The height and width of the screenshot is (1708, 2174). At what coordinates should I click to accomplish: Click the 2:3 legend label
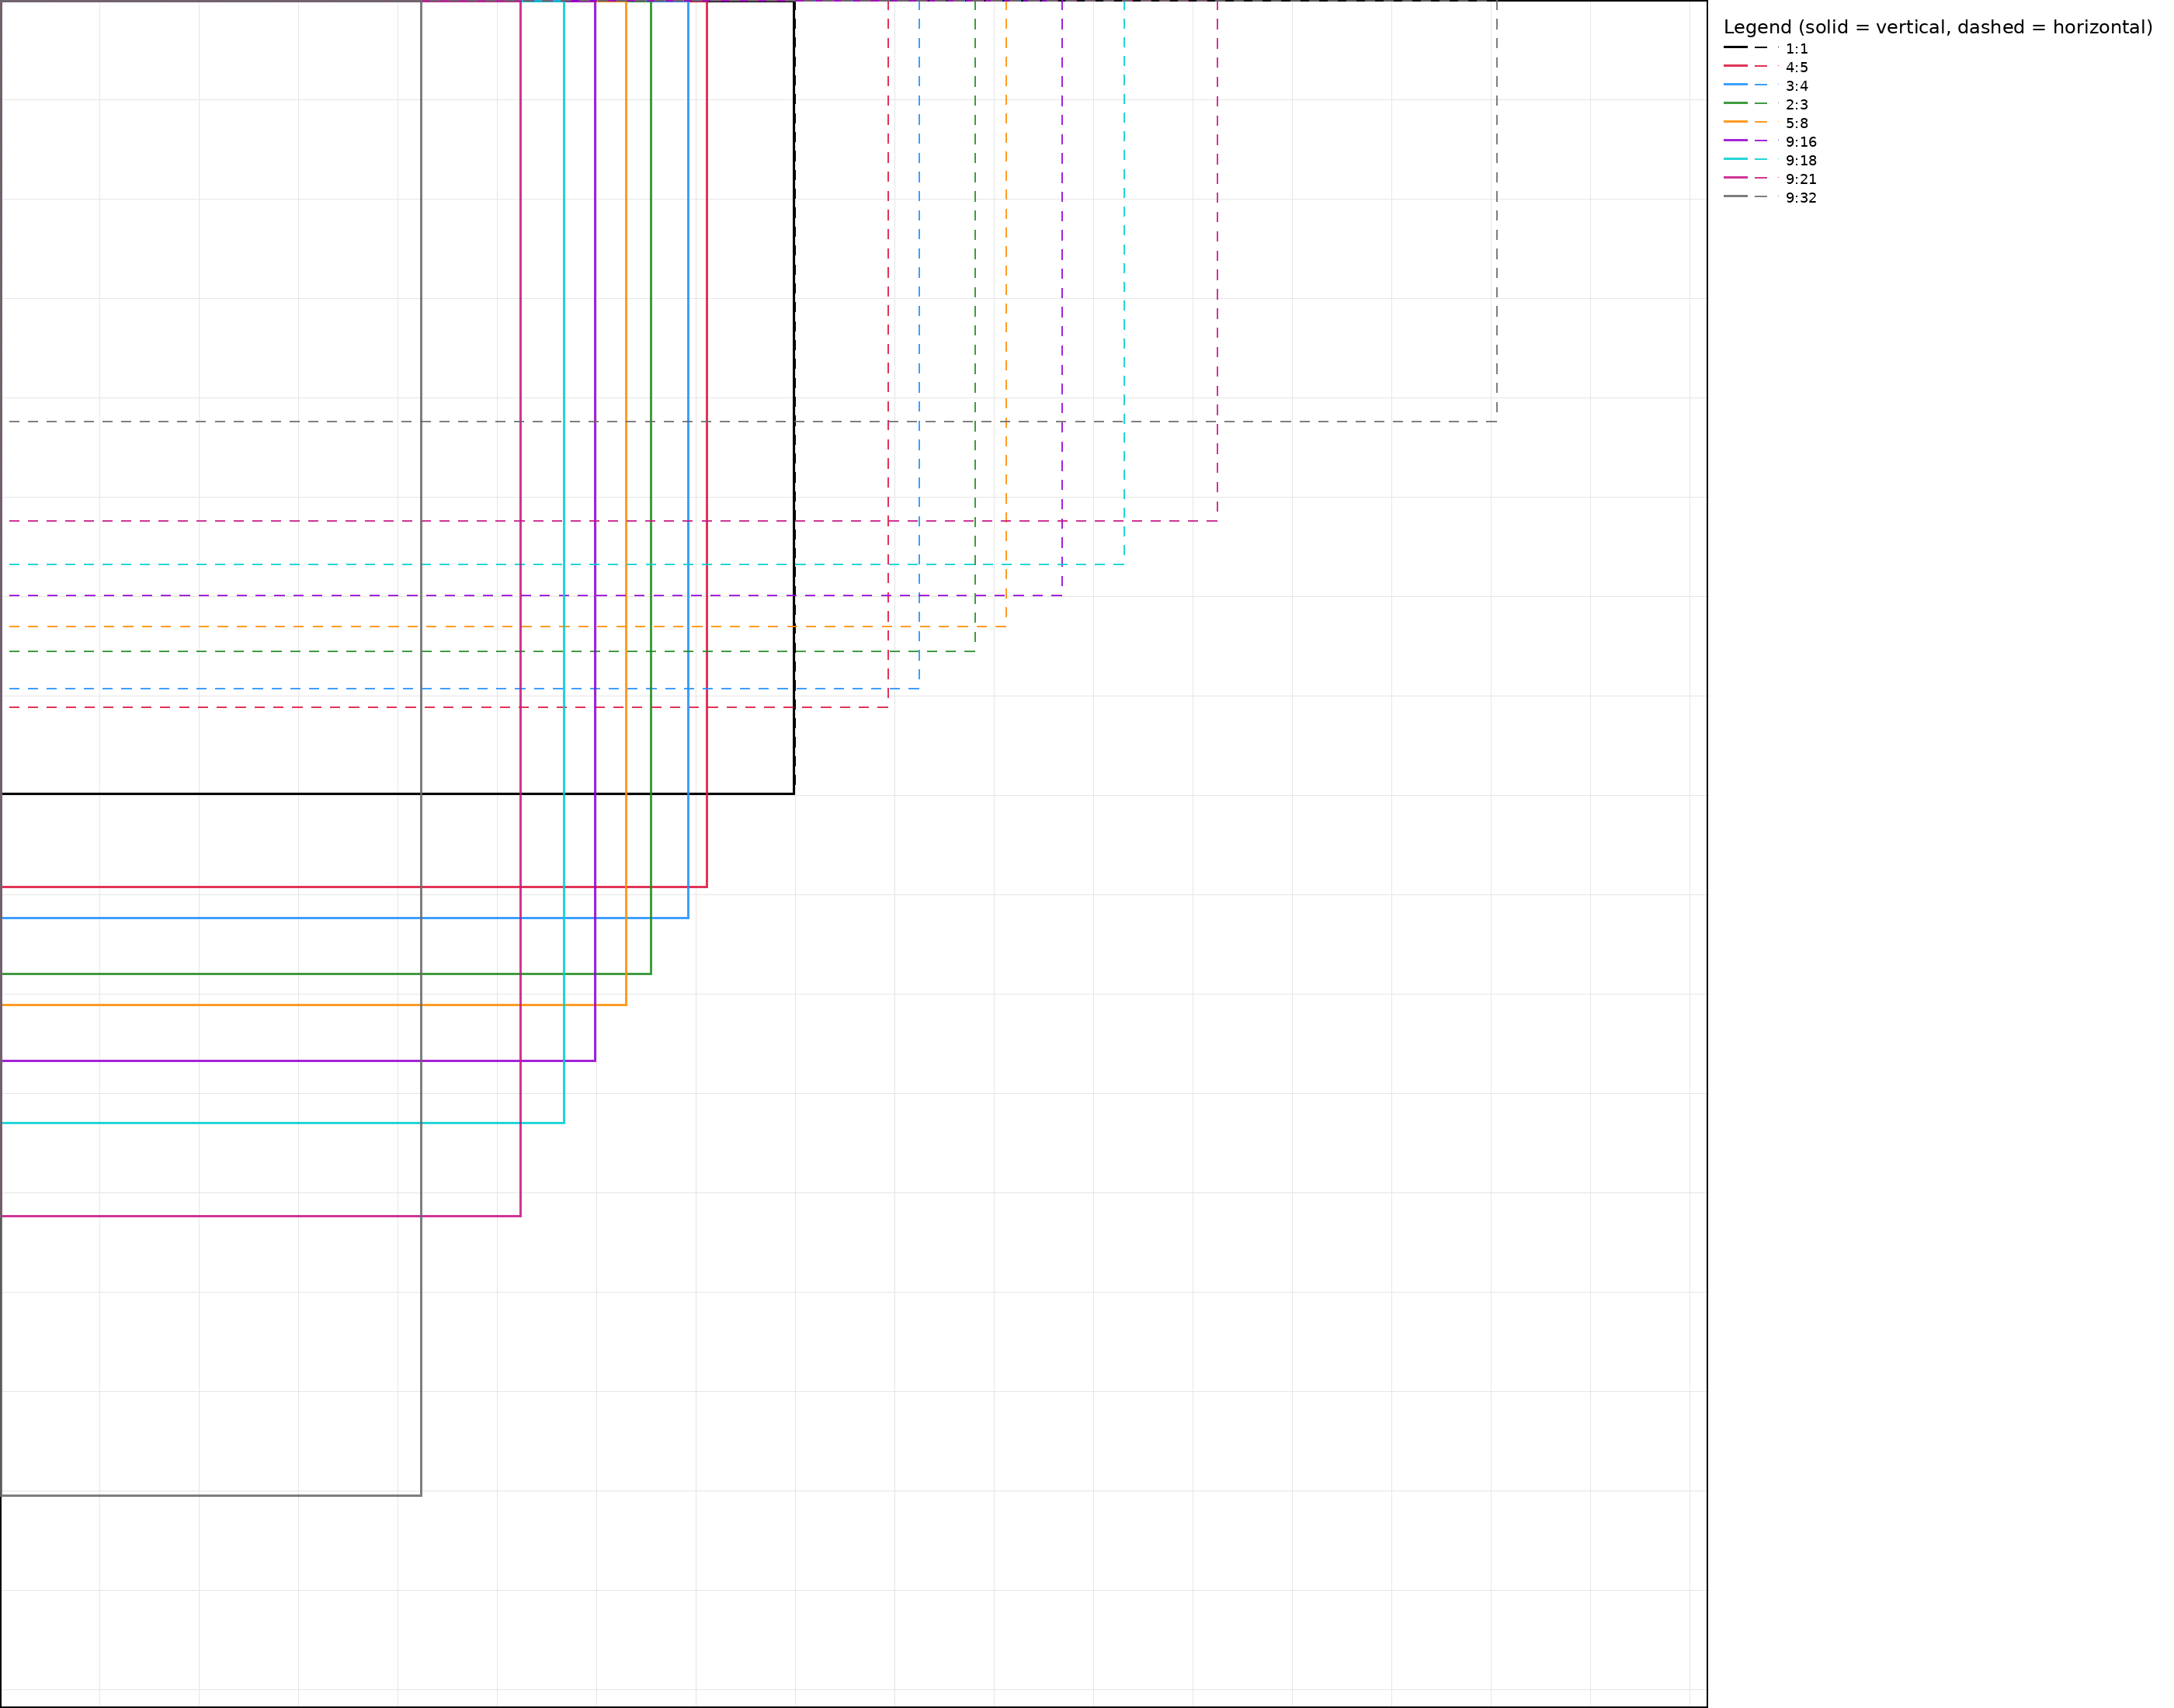tap(1796, 105)
